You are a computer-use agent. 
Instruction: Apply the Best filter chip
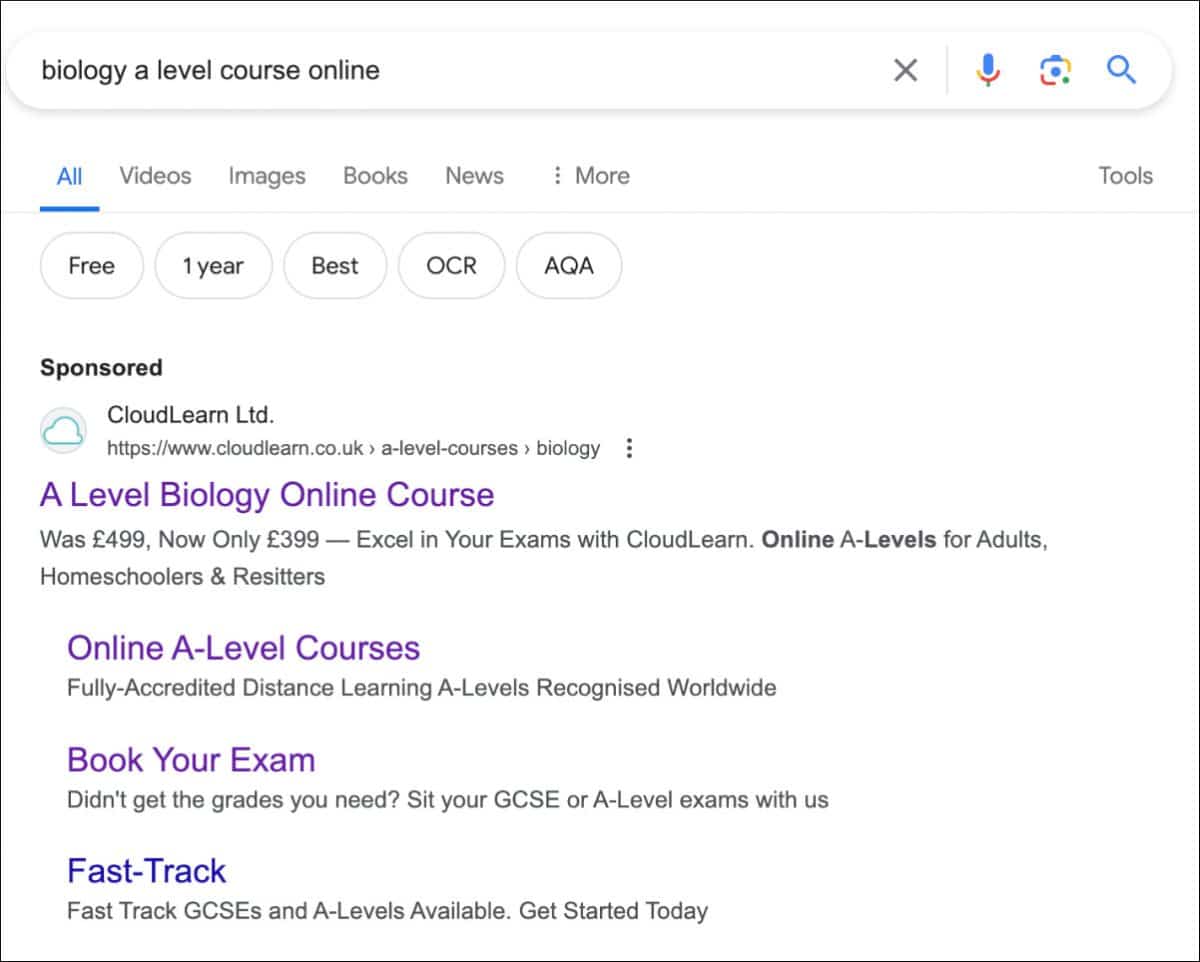335,266
